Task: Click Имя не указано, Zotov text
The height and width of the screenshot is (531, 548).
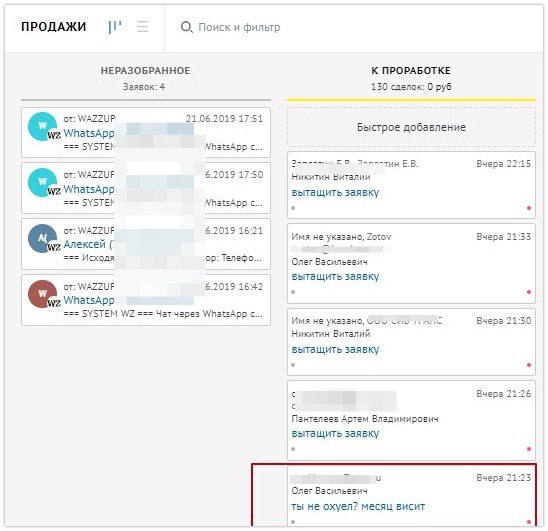Action: click(341, 237)
